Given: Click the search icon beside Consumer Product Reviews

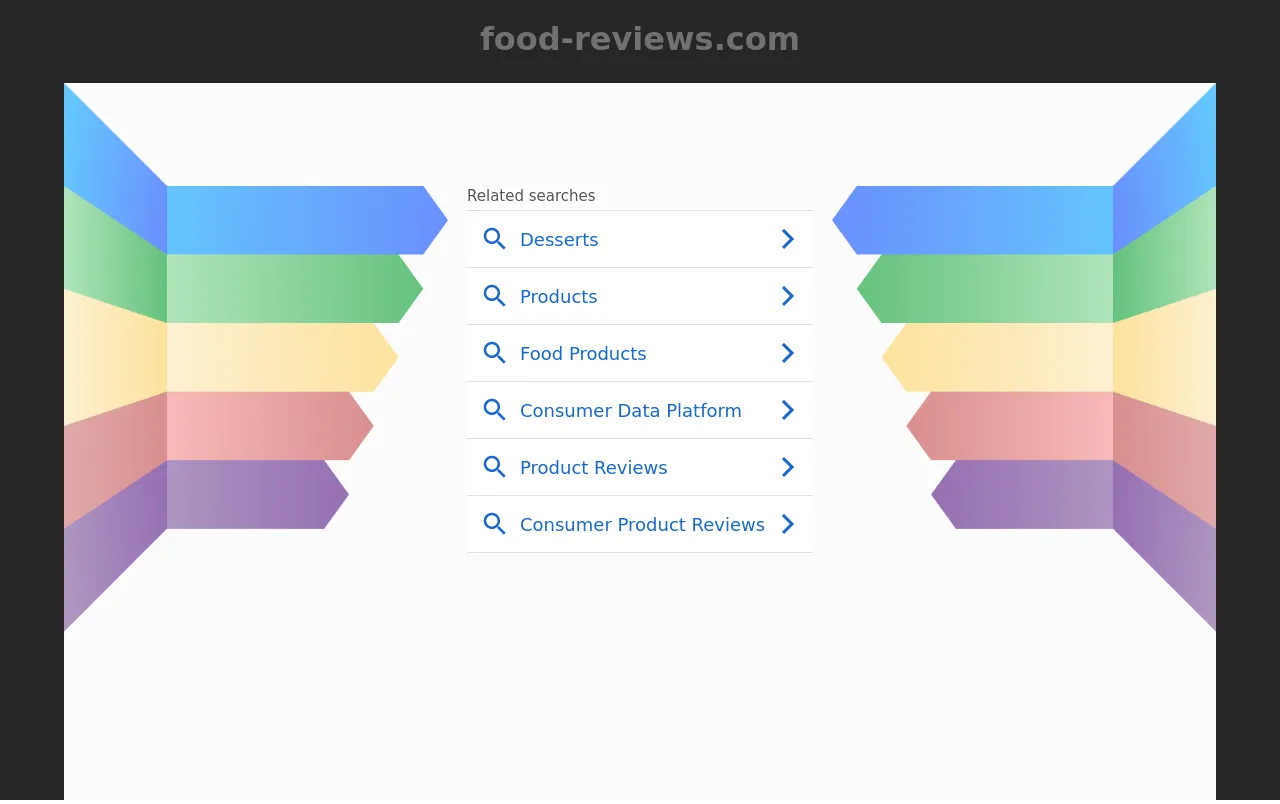Looking at the screenshot, I should point(494,524).
